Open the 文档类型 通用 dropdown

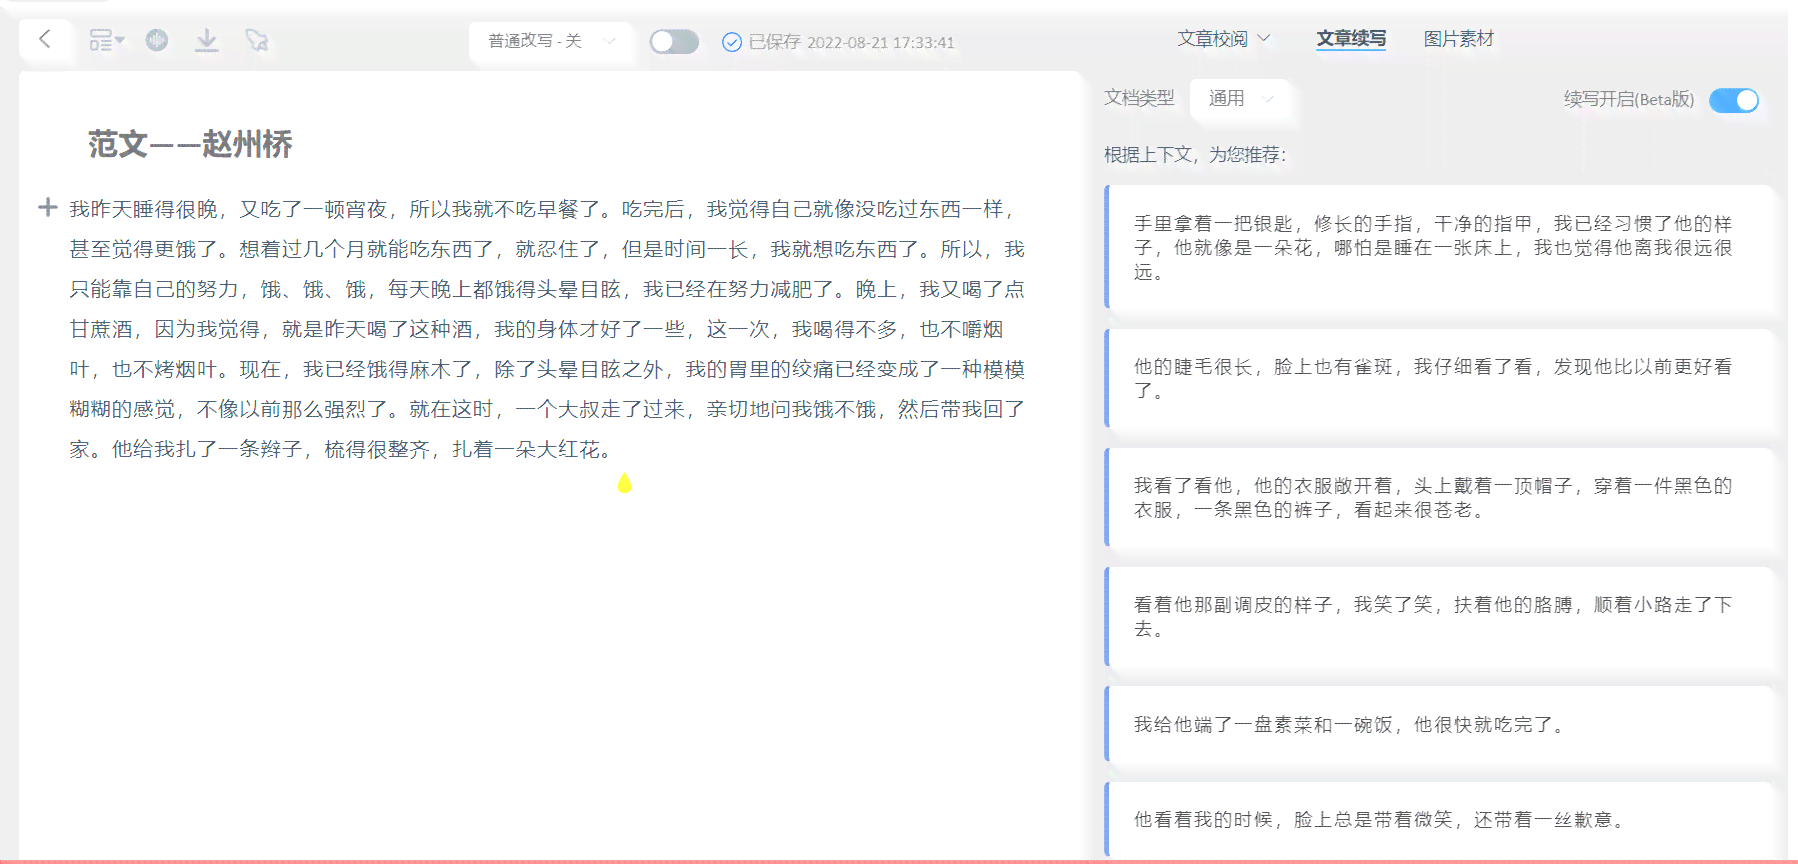(1240, 98)
